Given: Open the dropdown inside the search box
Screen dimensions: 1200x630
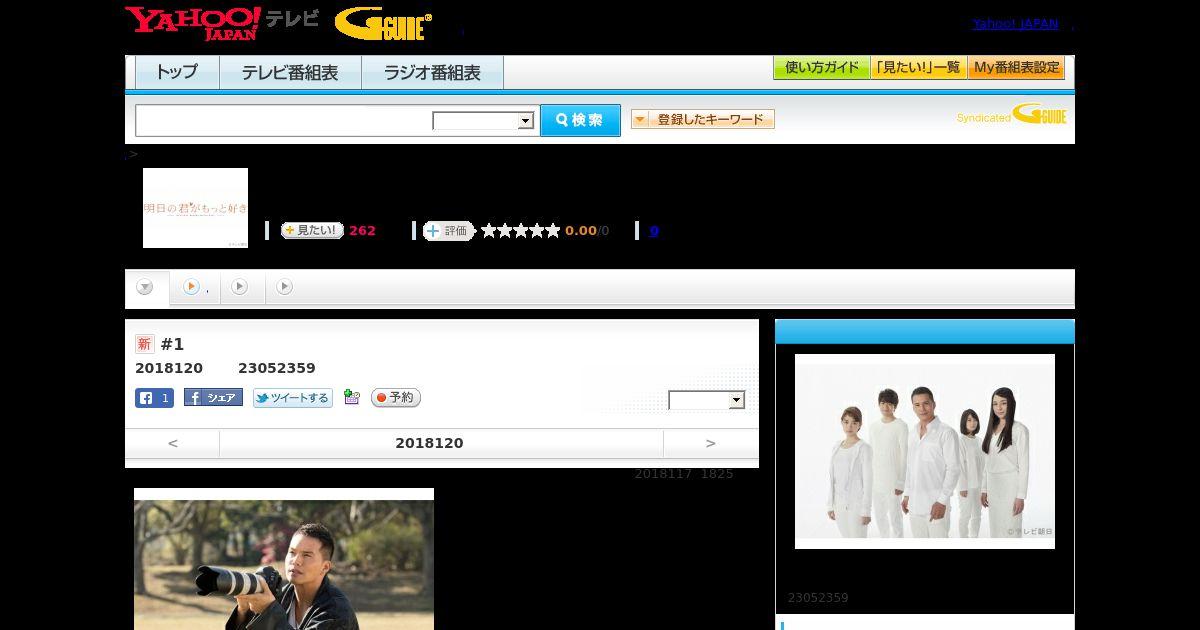Looking at the screenshot, I should point(483,121).
